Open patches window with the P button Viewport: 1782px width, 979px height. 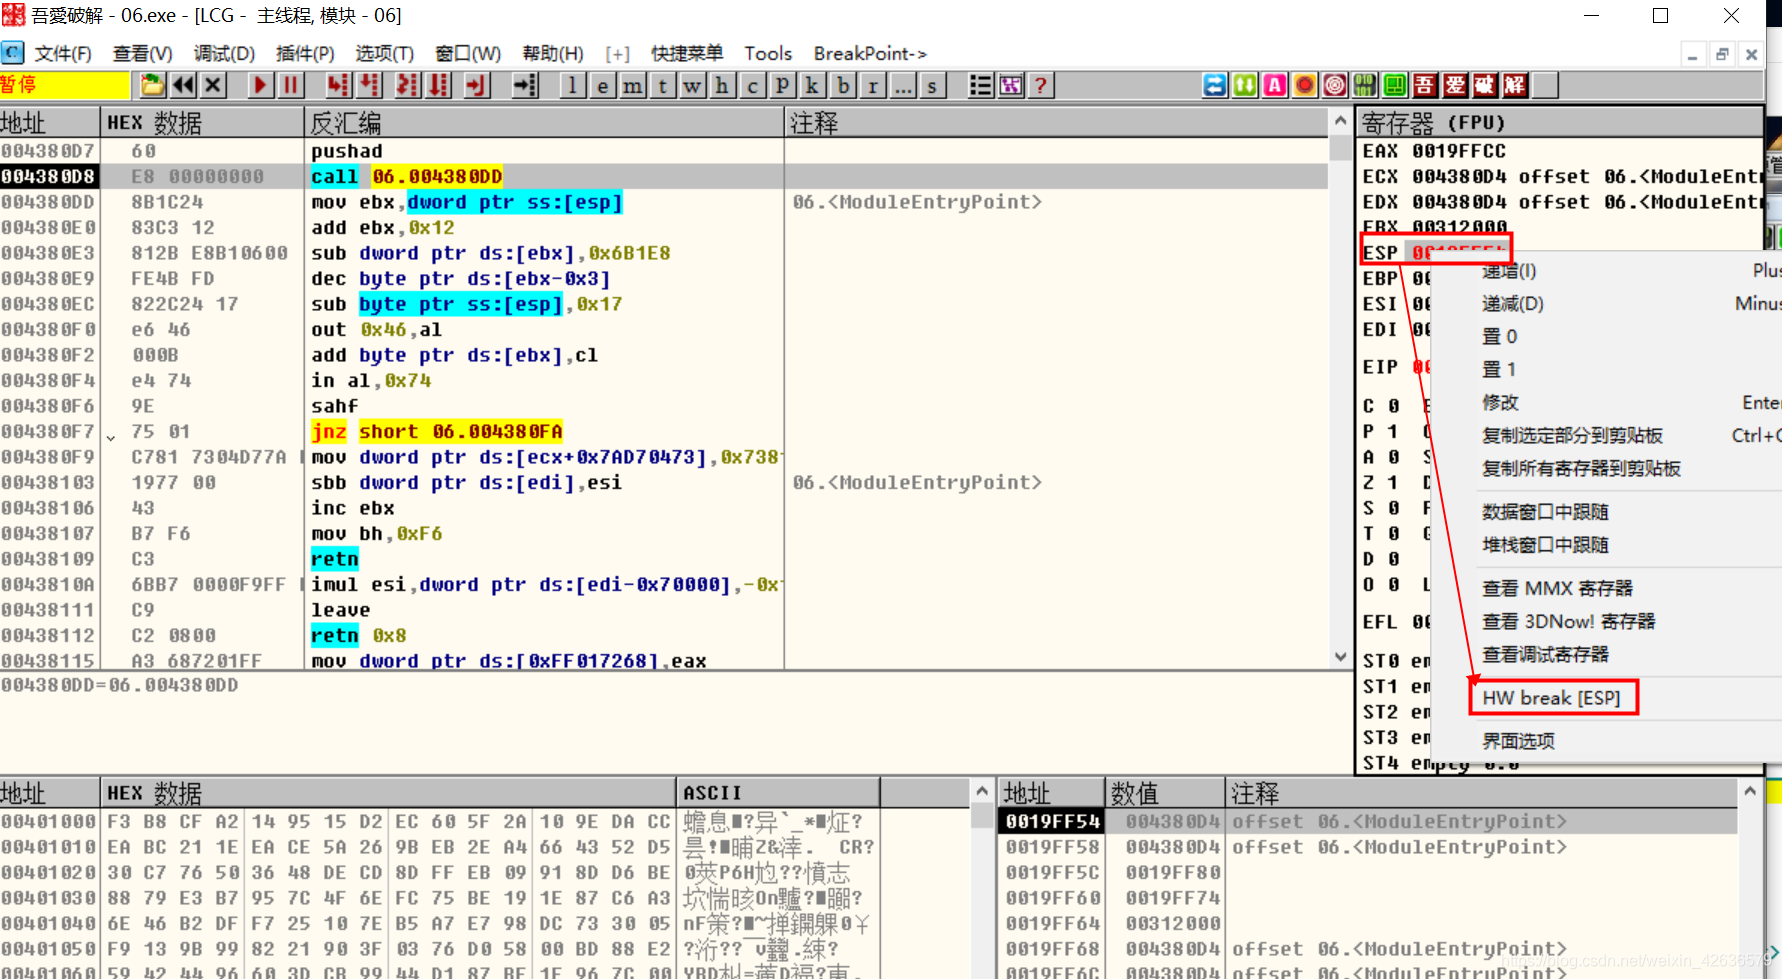pyautogui.click(x=782, y=85)
